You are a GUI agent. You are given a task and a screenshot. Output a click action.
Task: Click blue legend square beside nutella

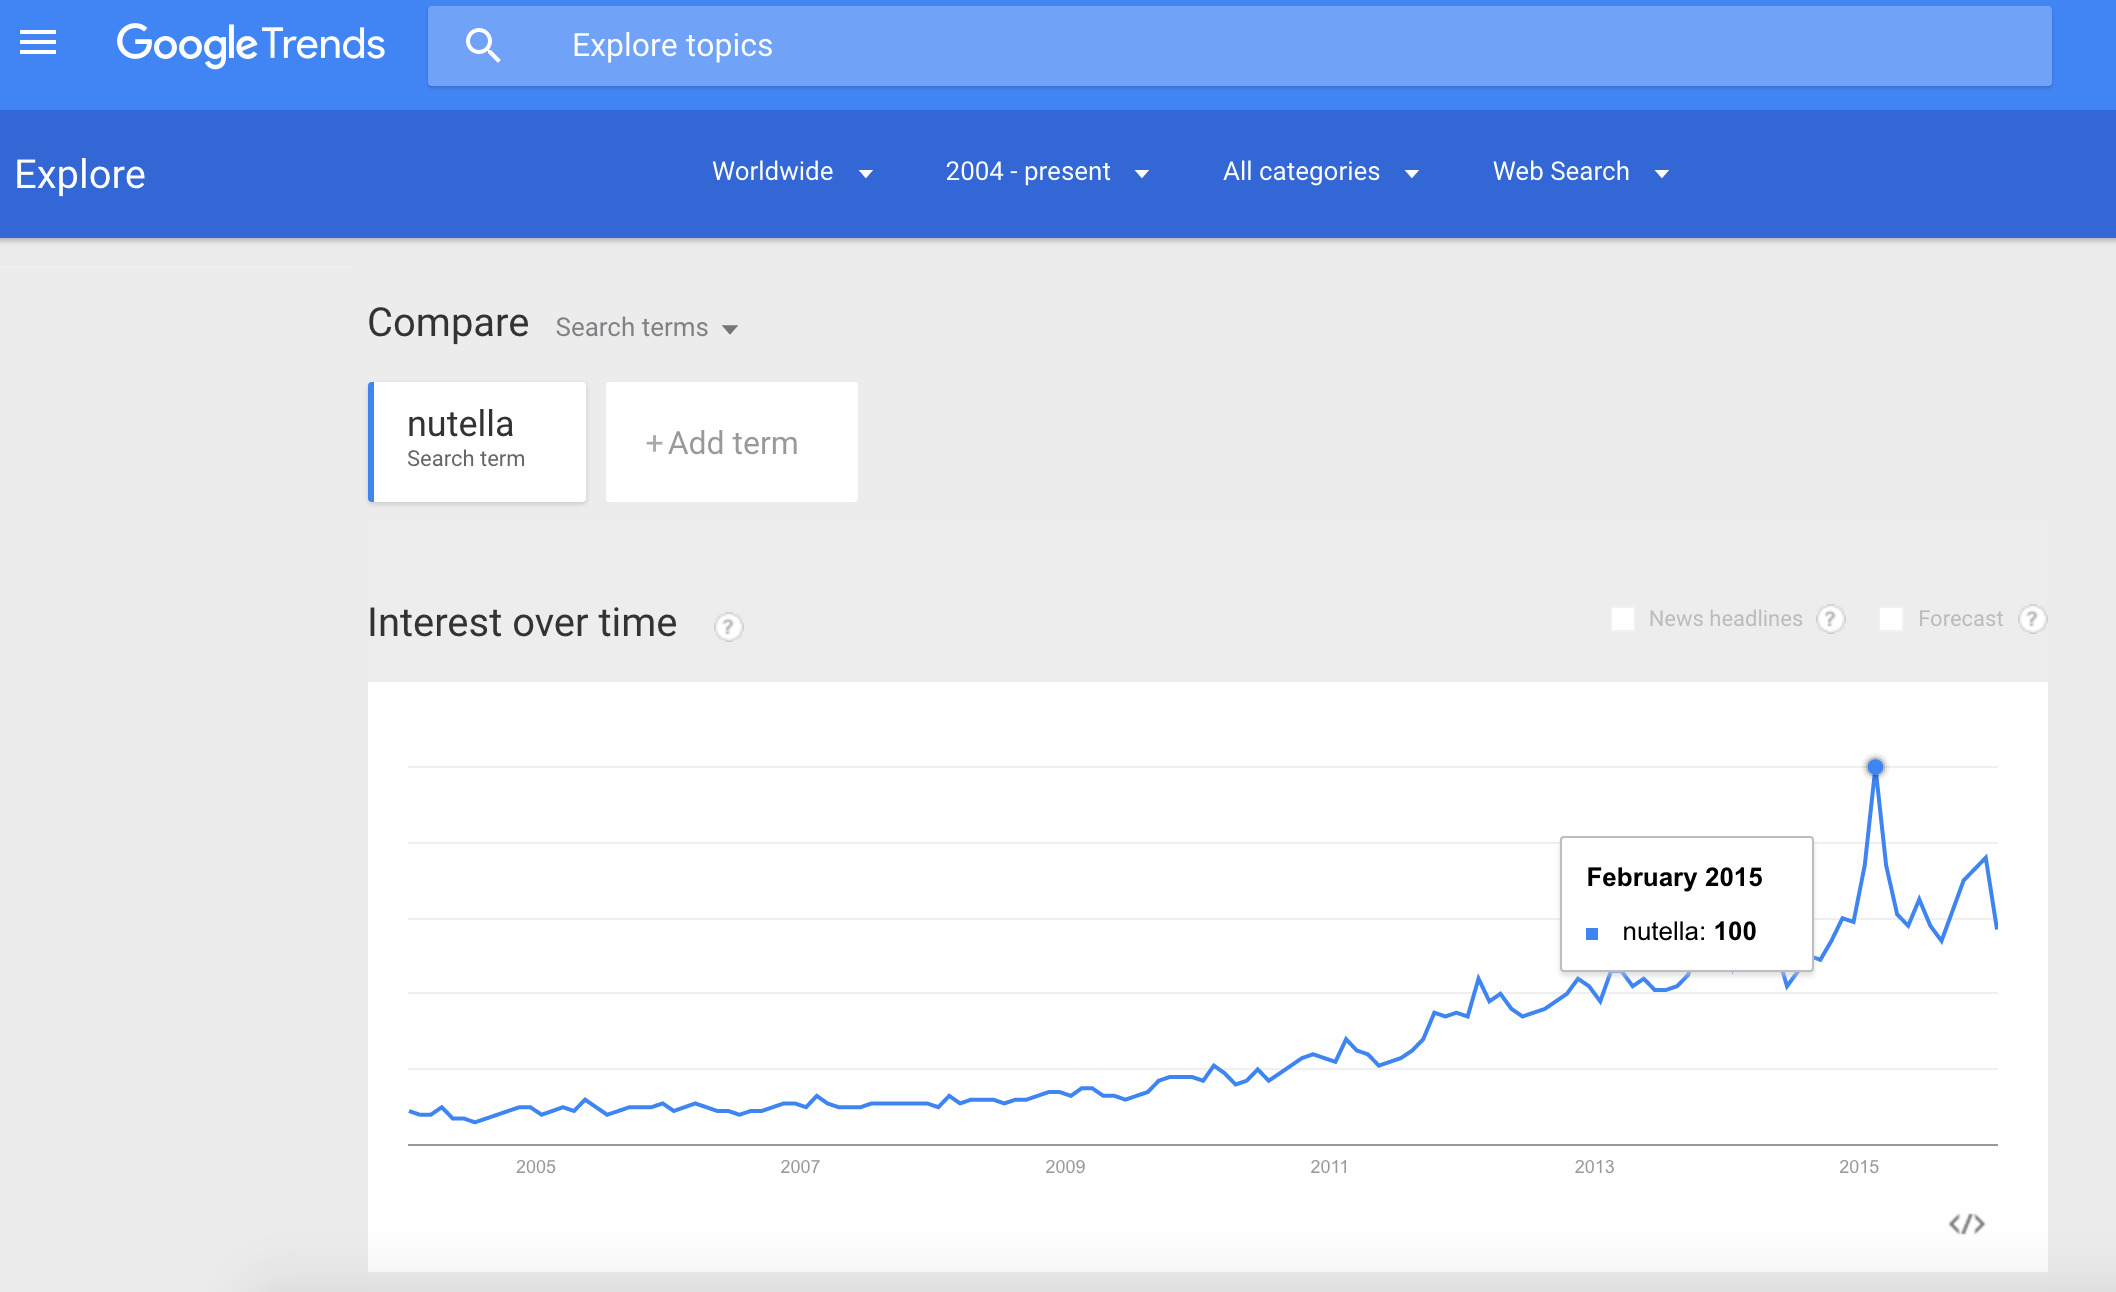pyautogui.click(x=1592, y=933)
